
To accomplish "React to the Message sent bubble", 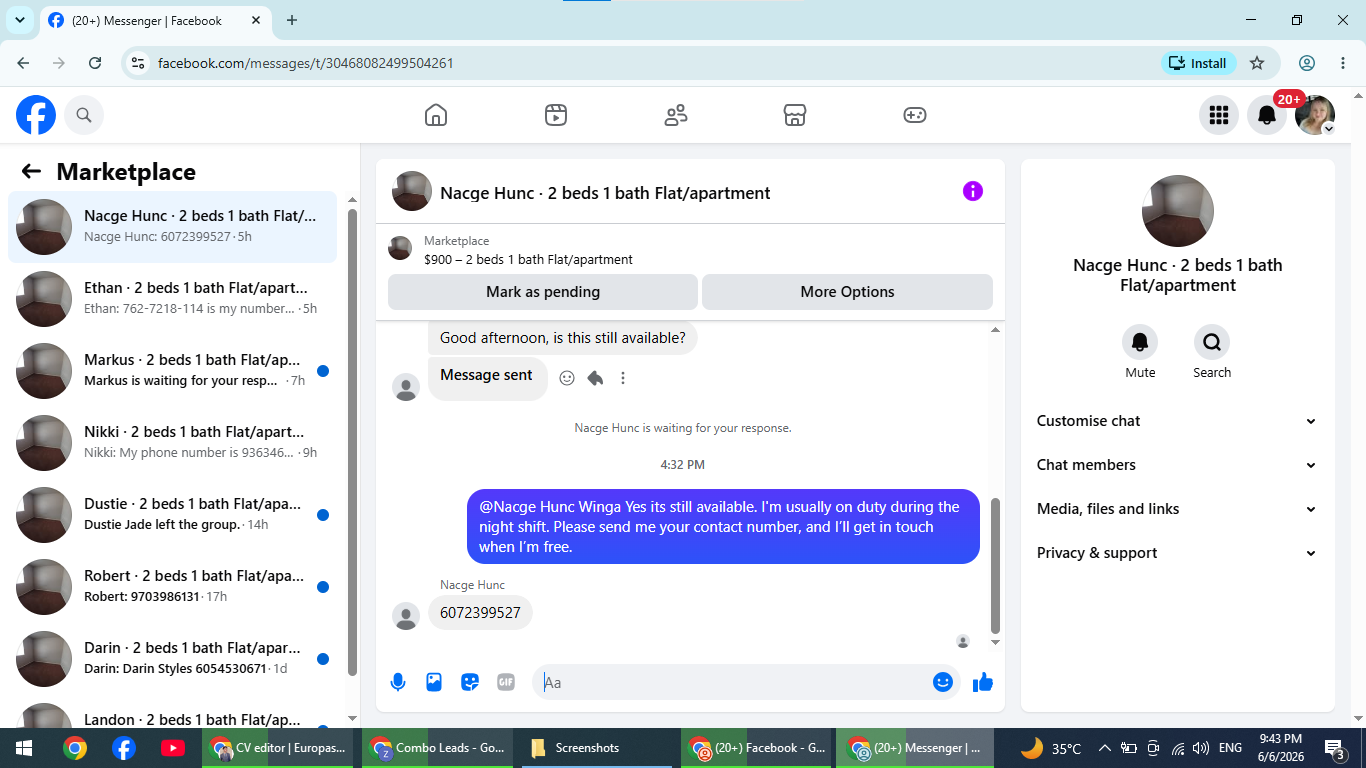I will point(567,378).
